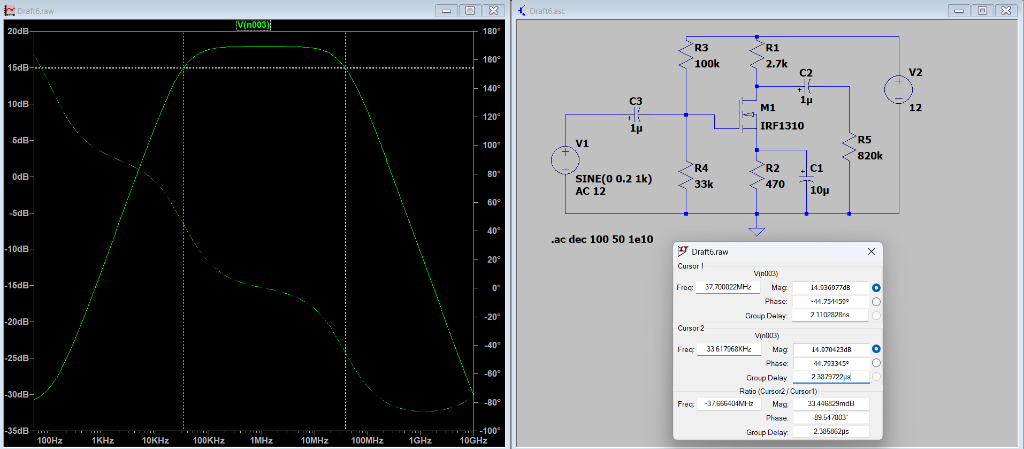Select Cursor 1 Mag radio button
Viewport: 1024px width, 449px height.
point(877,287)
